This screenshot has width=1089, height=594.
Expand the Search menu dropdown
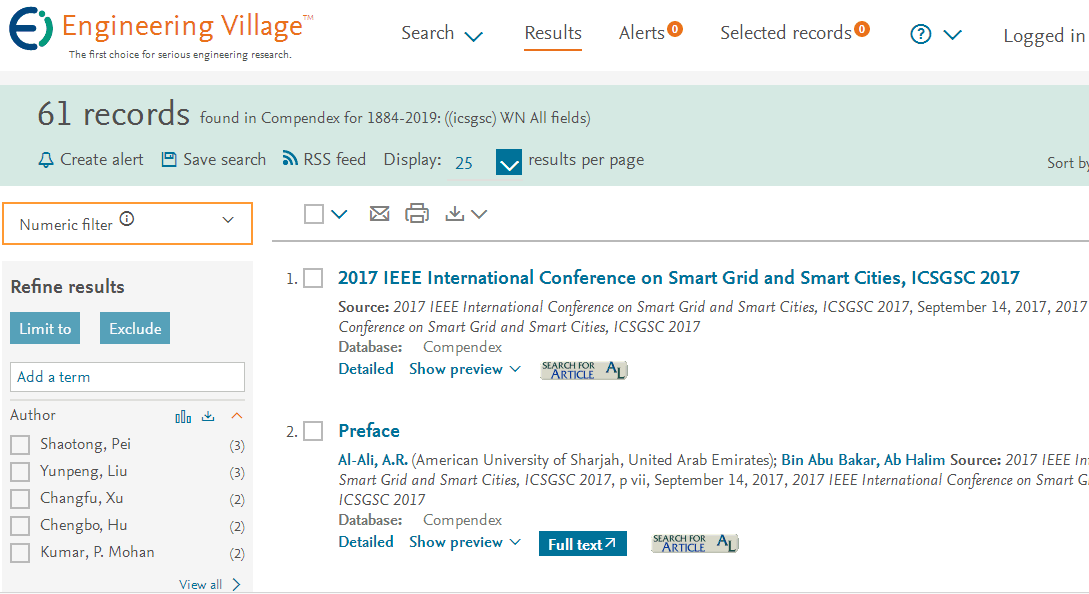click(473, 36)
